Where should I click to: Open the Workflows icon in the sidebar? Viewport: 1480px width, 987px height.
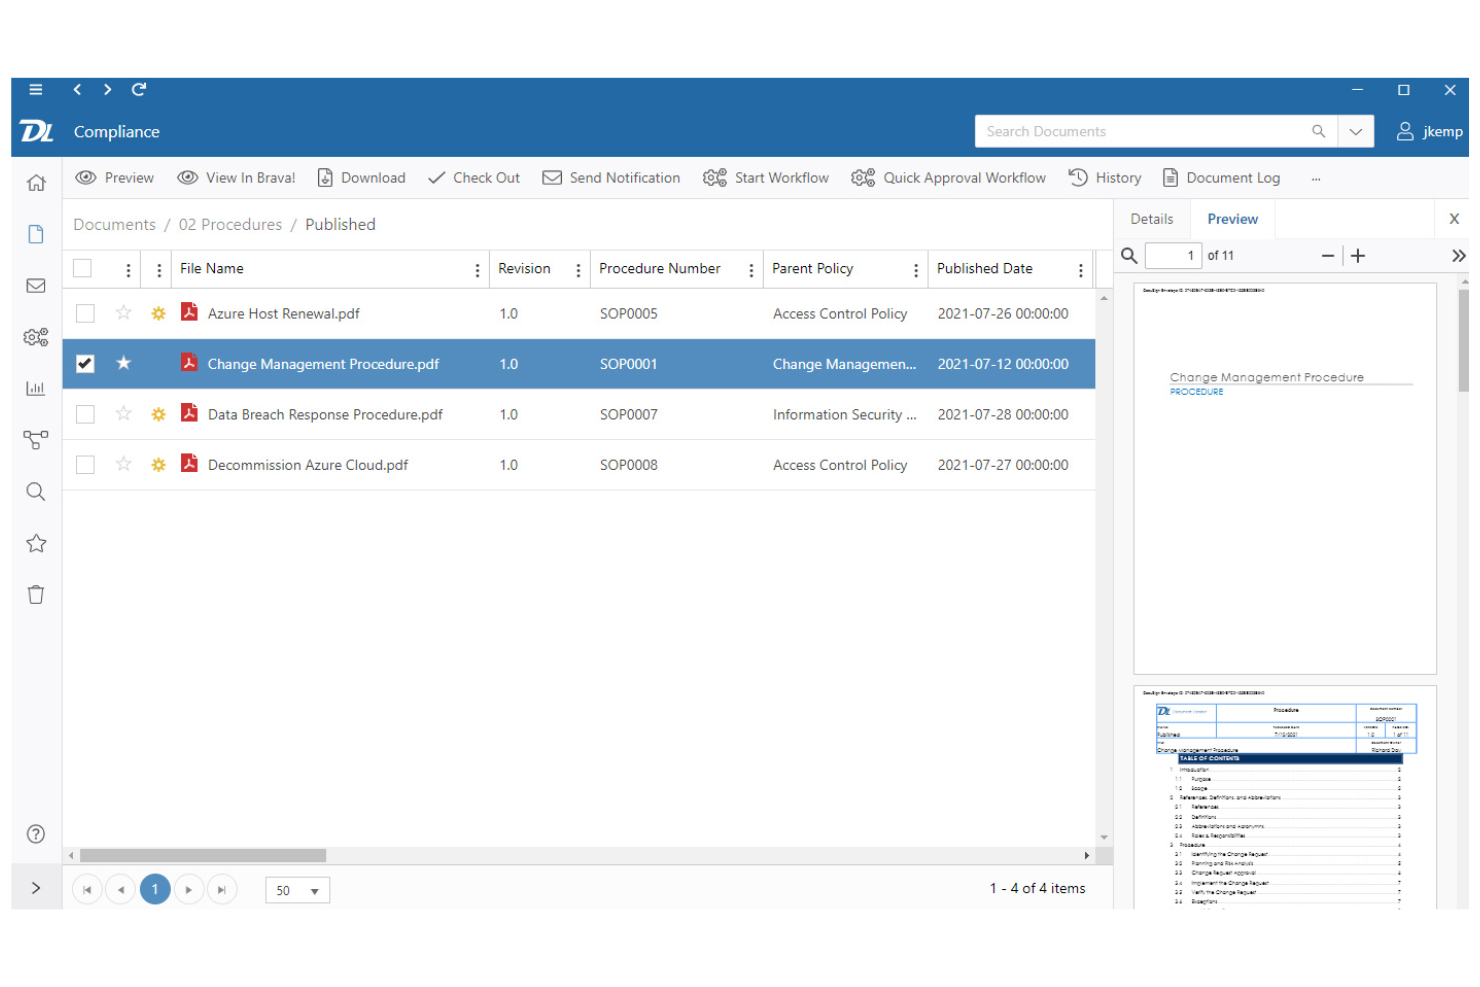coord(36,440)
